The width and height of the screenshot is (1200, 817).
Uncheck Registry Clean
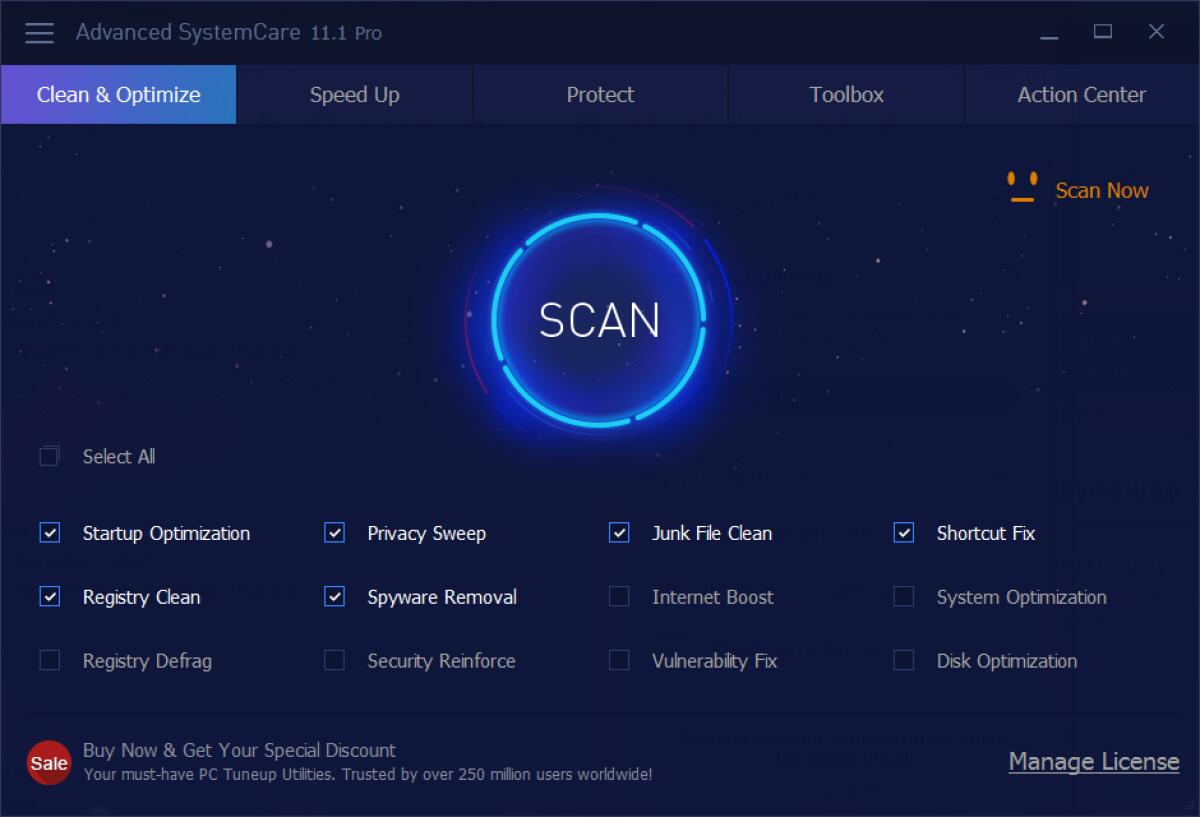(49, 597)
